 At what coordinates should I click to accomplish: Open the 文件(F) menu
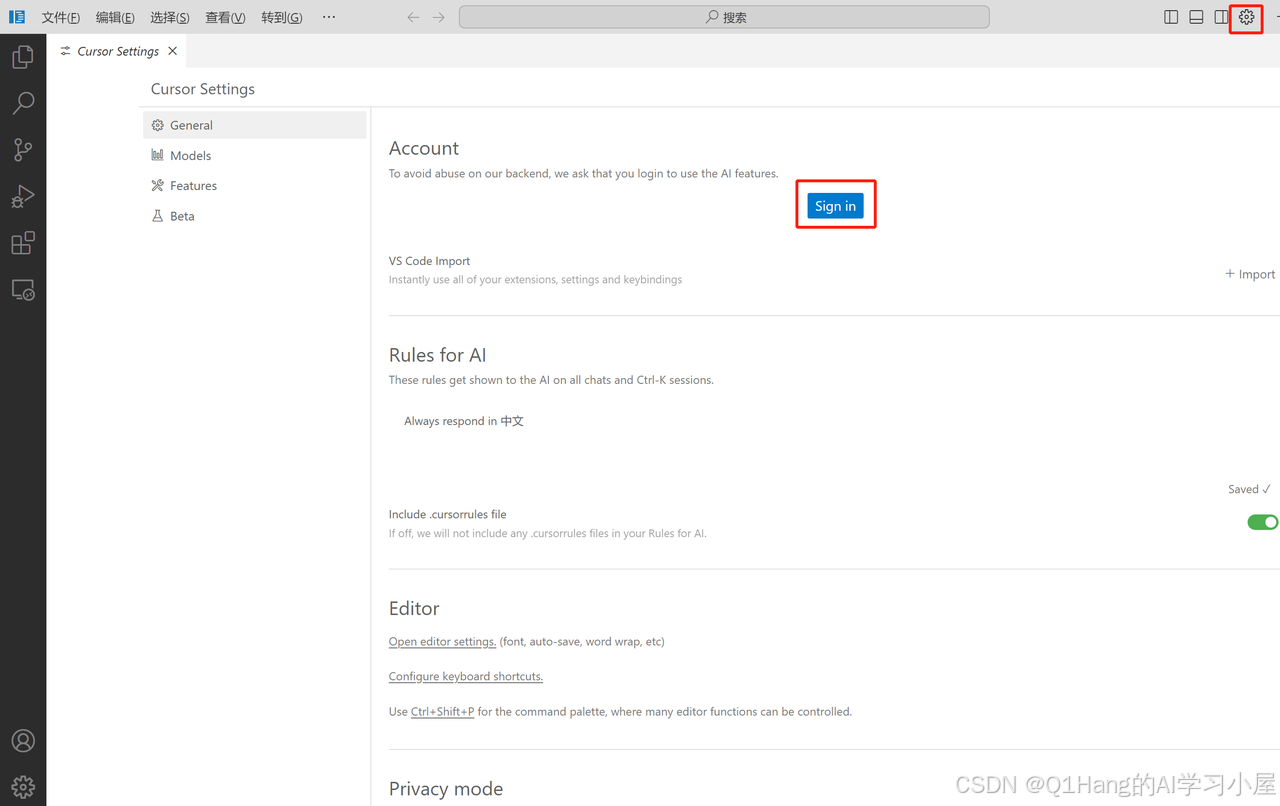pyautogui.click(x=61, y=17)
